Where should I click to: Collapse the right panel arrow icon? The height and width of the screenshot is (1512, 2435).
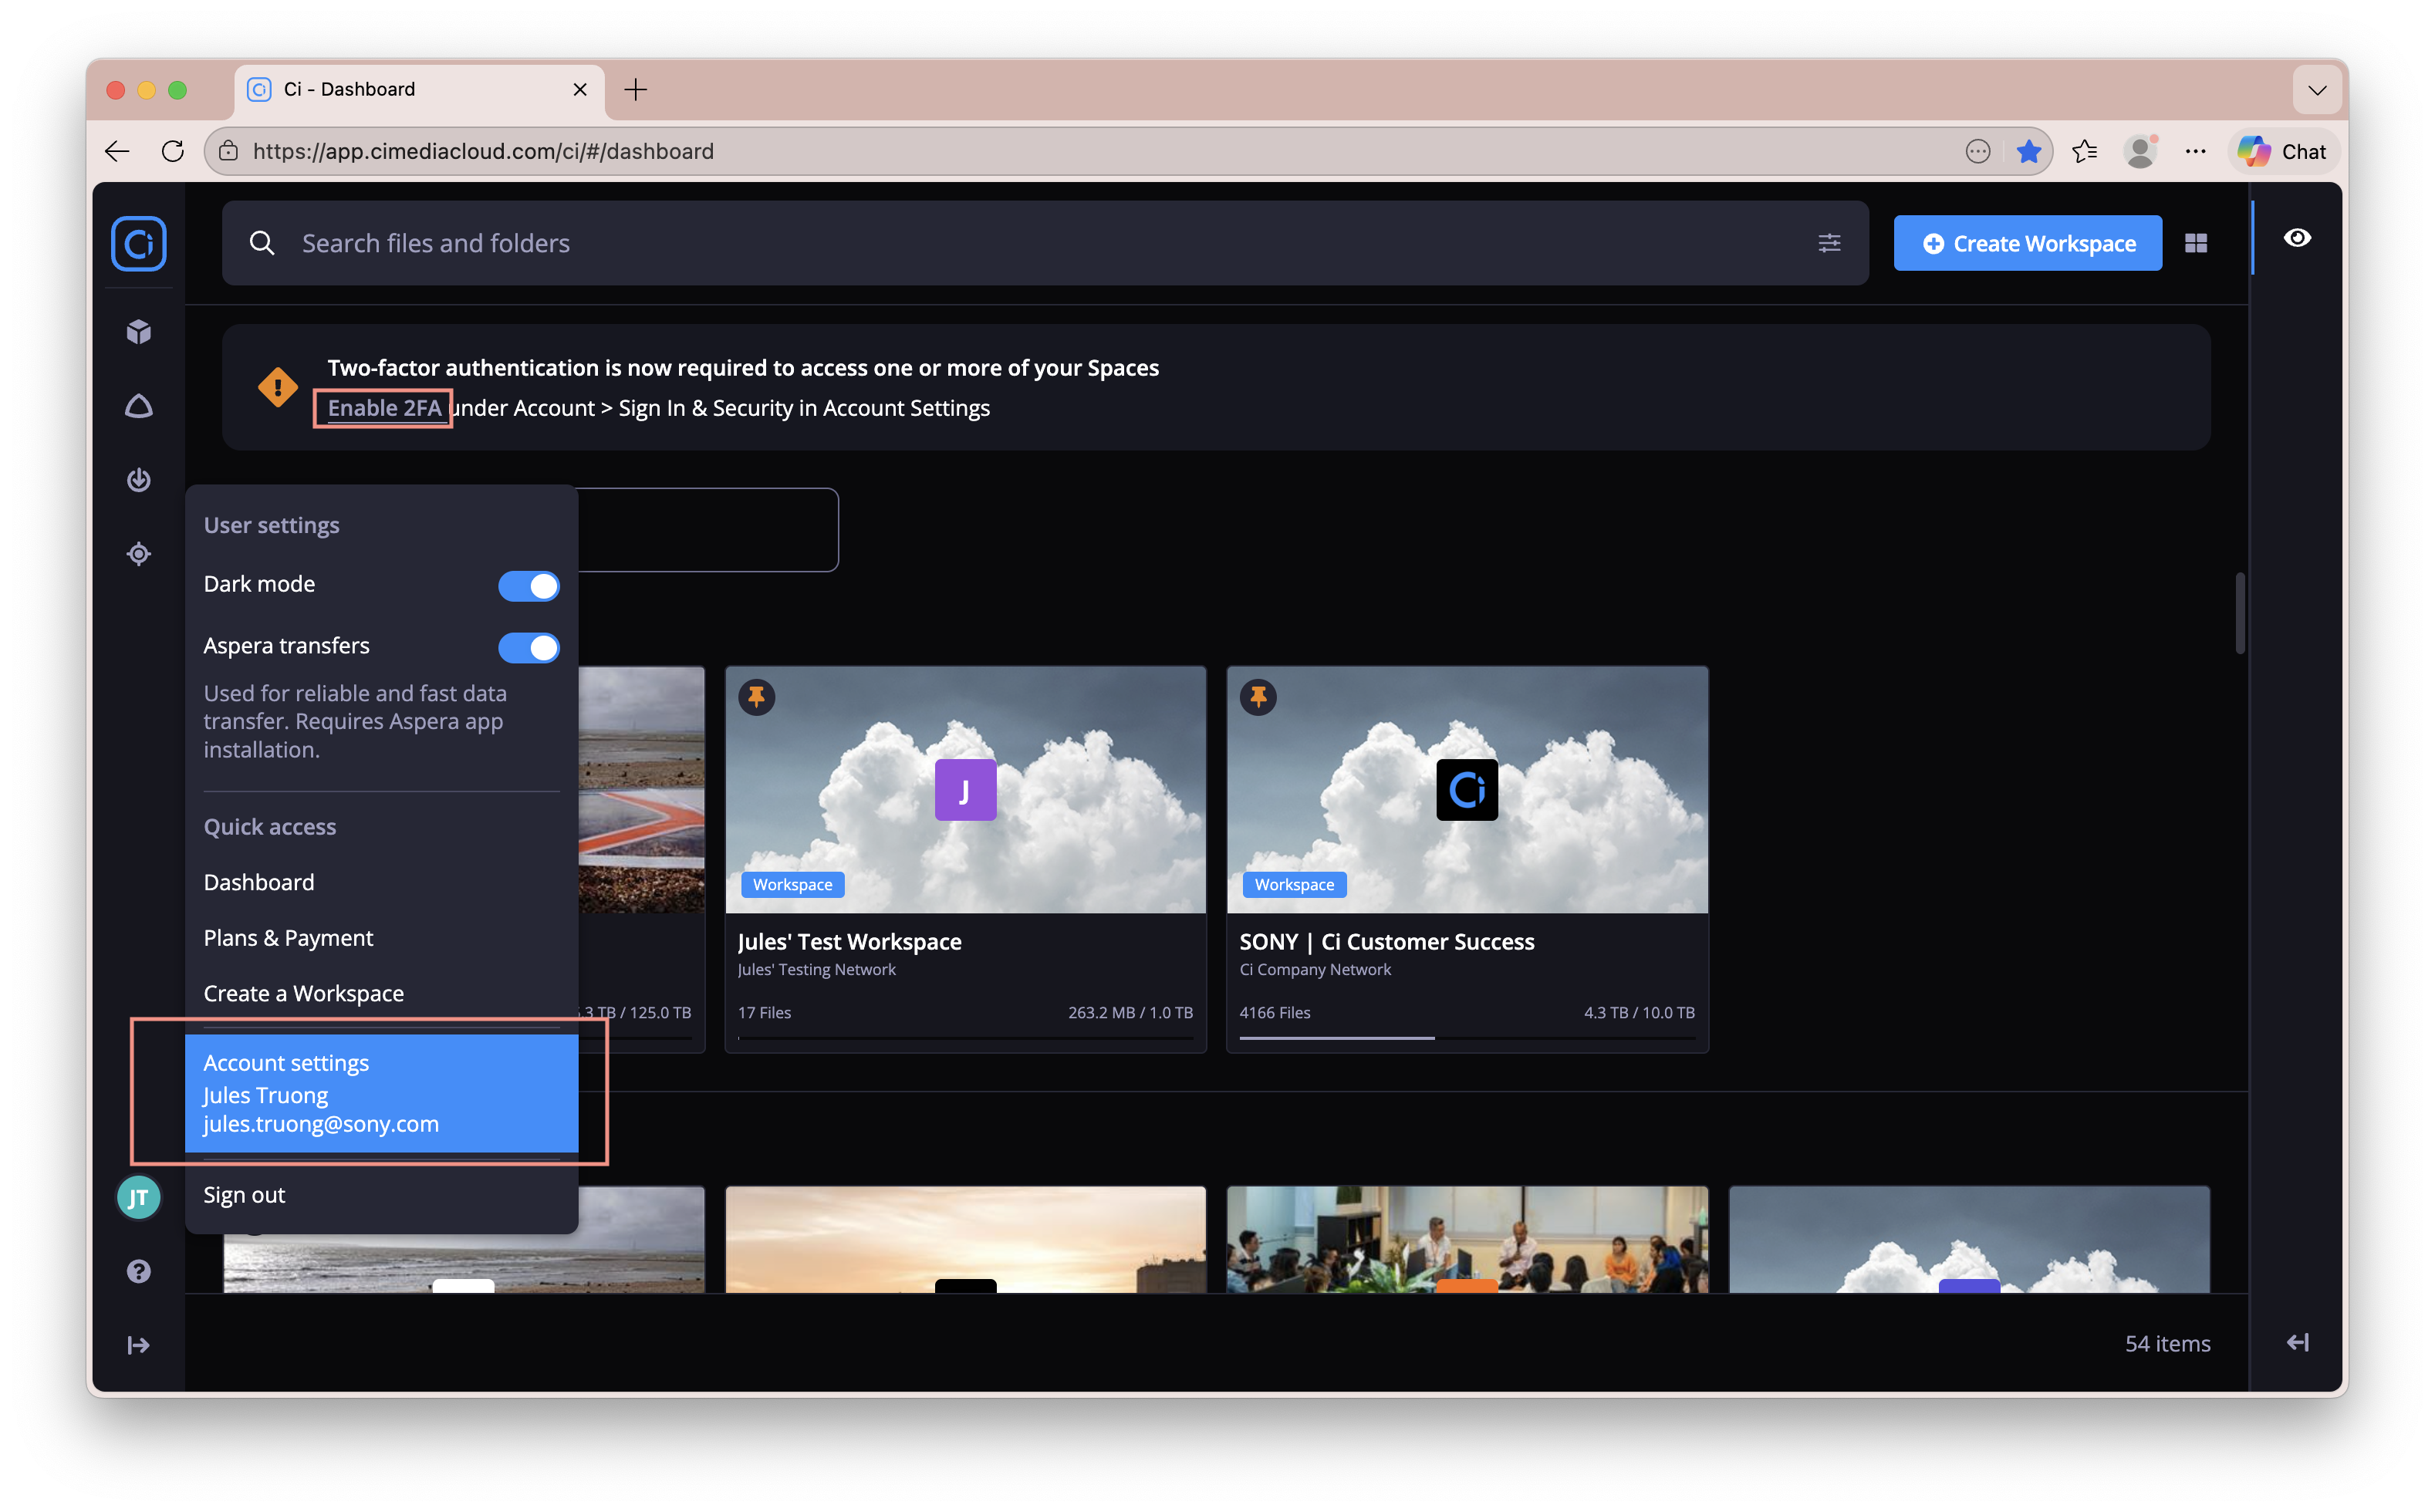coord(2297,1343)
